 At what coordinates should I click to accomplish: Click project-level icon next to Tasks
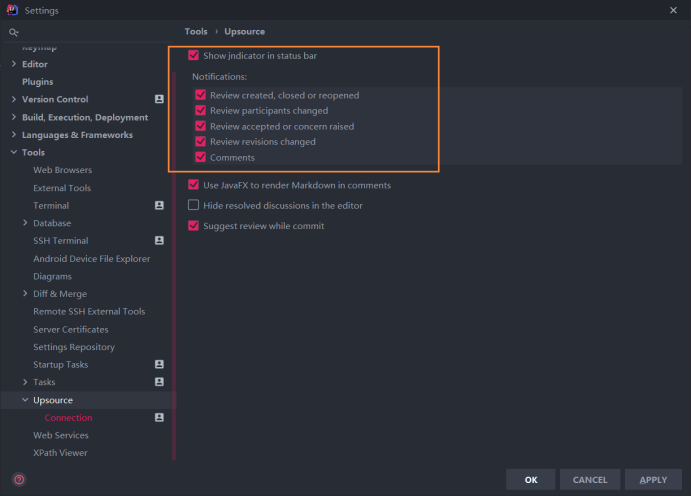(x=159, y=382)
